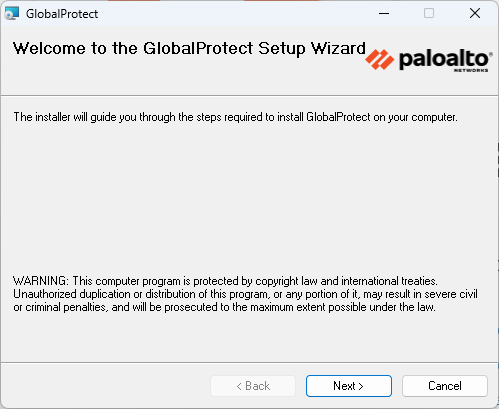Screen dimensions: 499x409
Task: Click the right arrow in Next button
Action: 360,386
